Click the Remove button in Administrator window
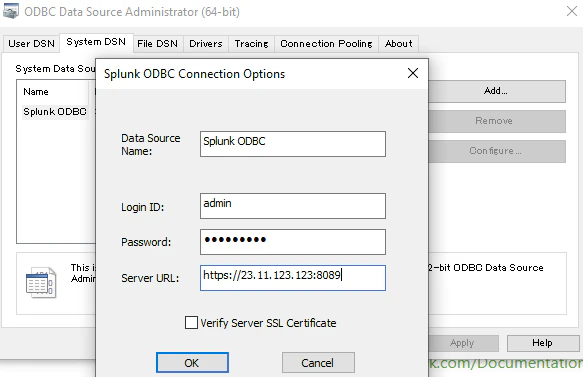Image resolution: width=583 pixels, height=377 pixels. pyautogui.click(x=497, y=121)
